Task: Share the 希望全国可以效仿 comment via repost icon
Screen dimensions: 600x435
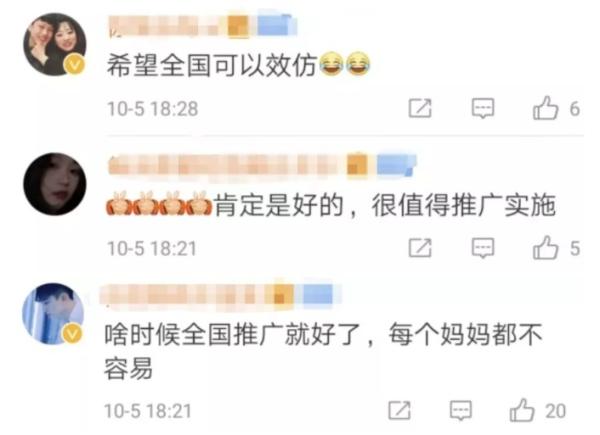Action: pos(420,108)
